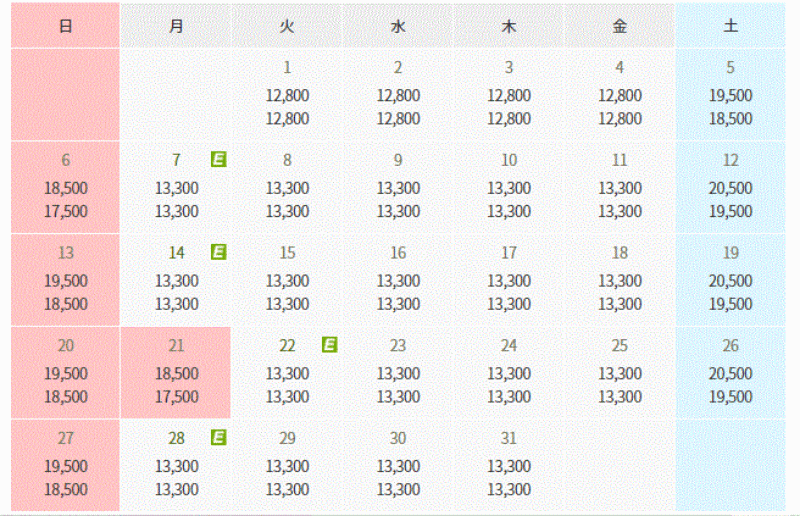Select the 26th Saturday cell
The height and width of the screenshot is (516, 800).
tap(730, 373)
